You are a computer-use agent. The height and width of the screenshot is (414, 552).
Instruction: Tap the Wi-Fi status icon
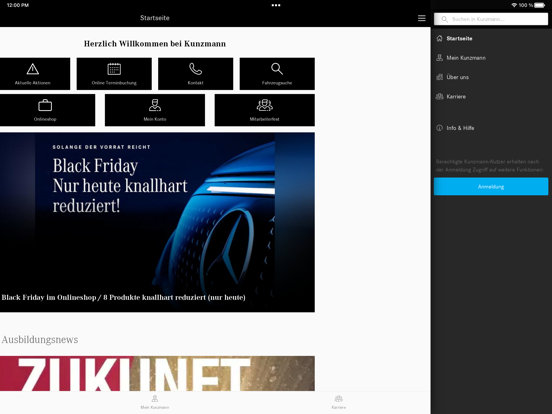[514, 5]
